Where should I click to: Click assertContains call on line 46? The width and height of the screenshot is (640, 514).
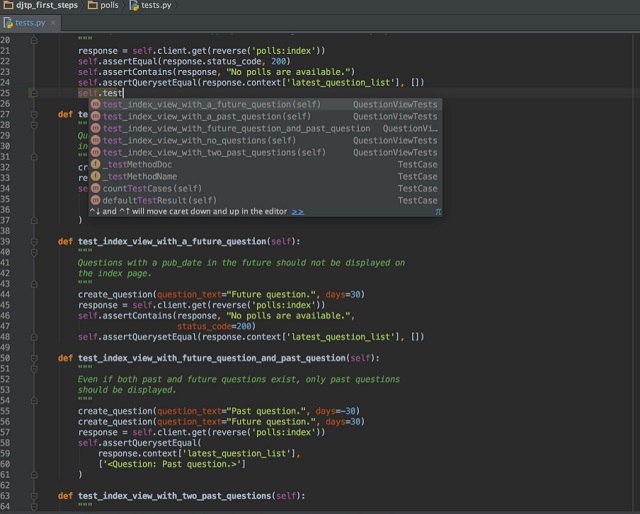click(x=137, y=316)
